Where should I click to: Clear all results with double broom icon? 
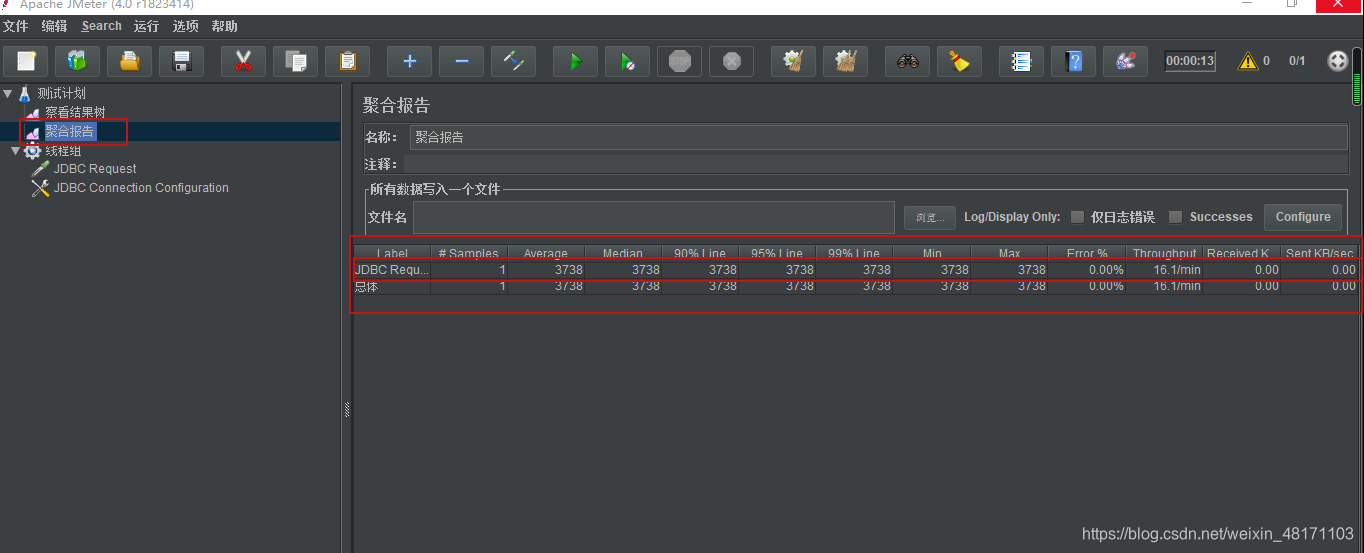pos(845,62)
